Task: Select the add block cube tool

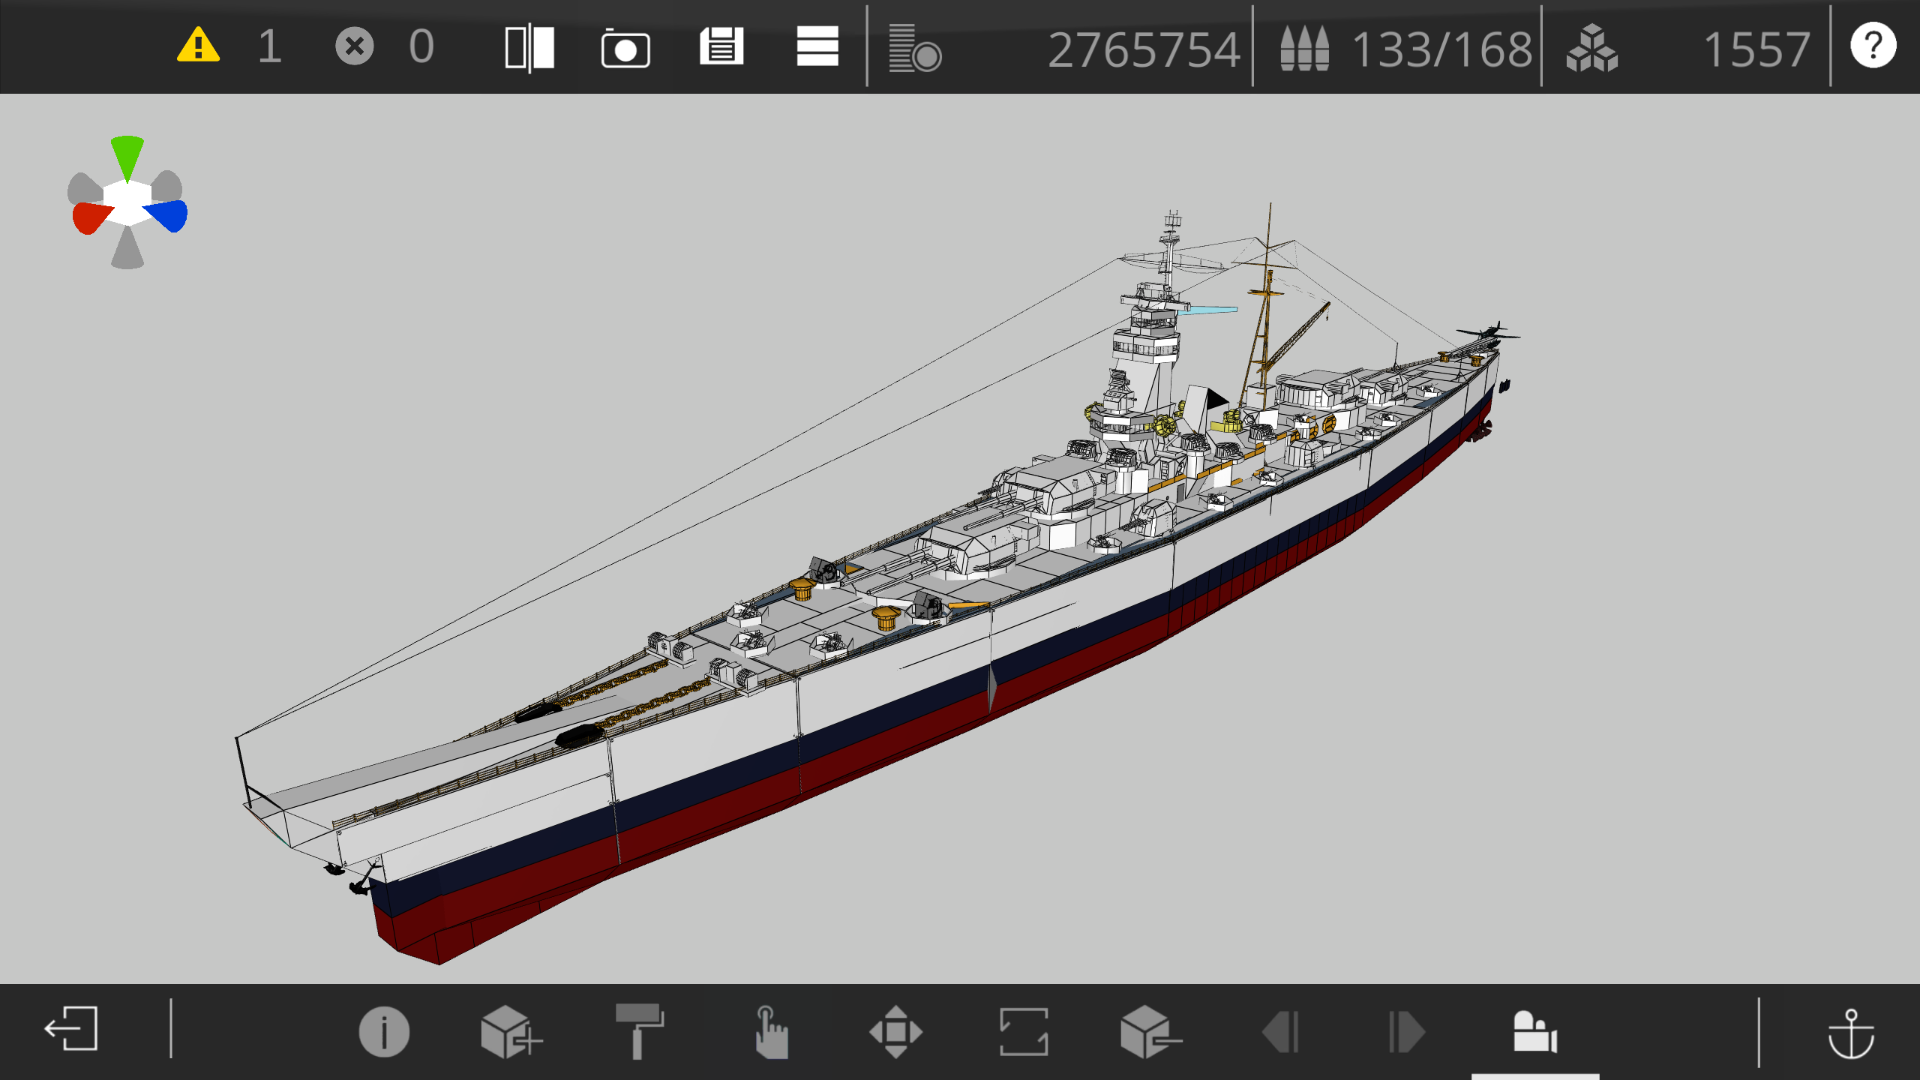Action: click(x=510, y=1031)
